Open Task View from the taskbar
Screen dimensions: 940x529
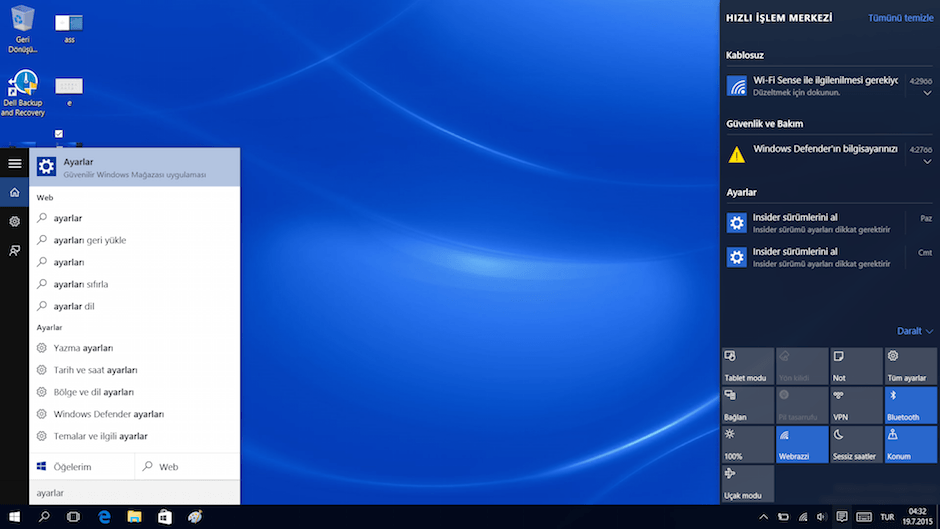[73, 516]
